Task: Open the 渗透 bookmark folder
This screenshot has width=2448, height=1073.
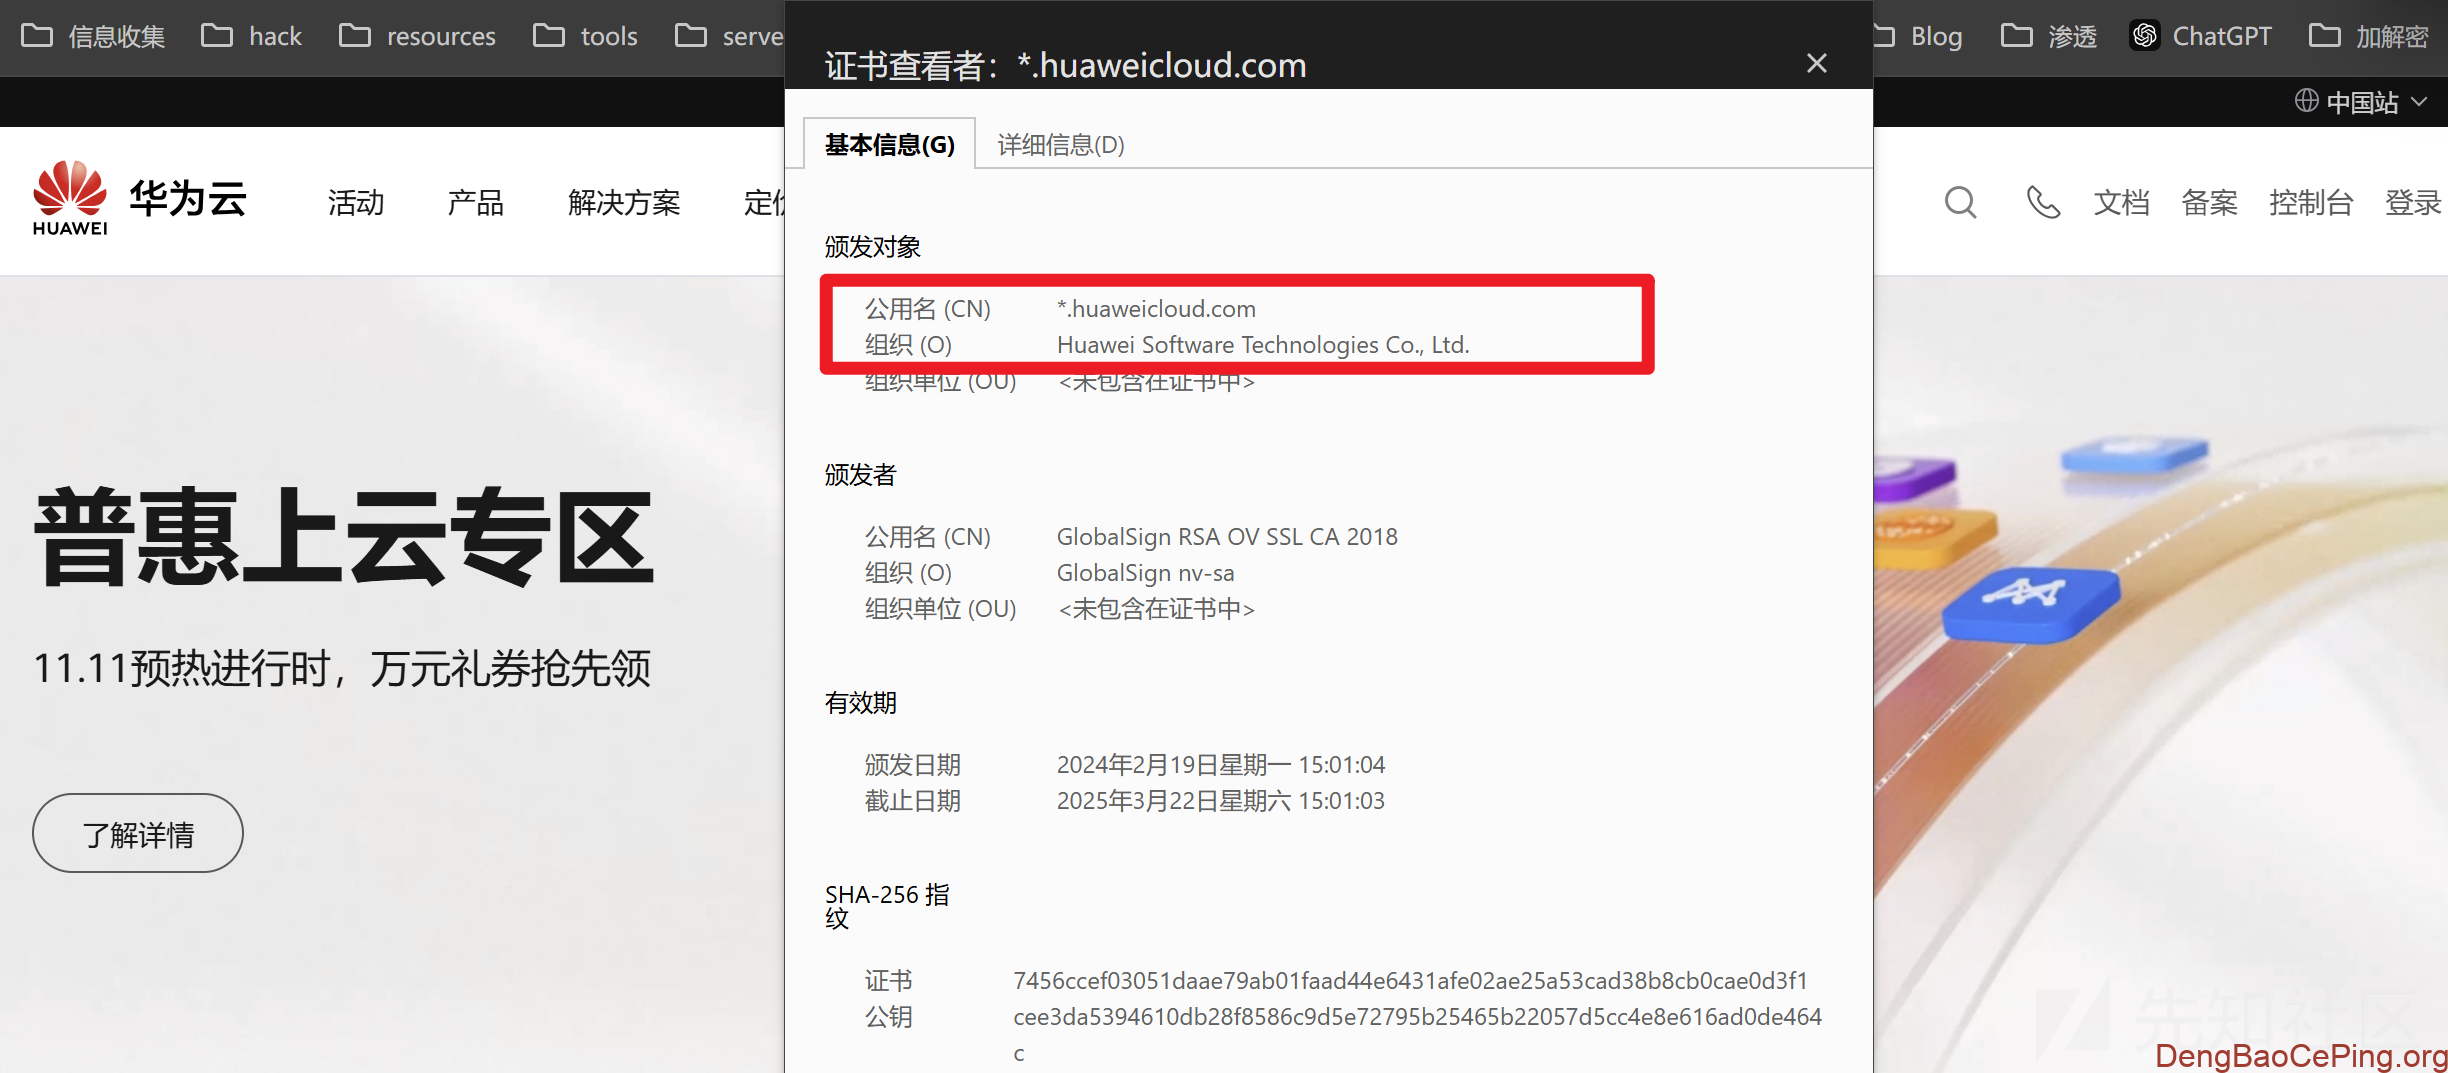Action: [2049, 37]
